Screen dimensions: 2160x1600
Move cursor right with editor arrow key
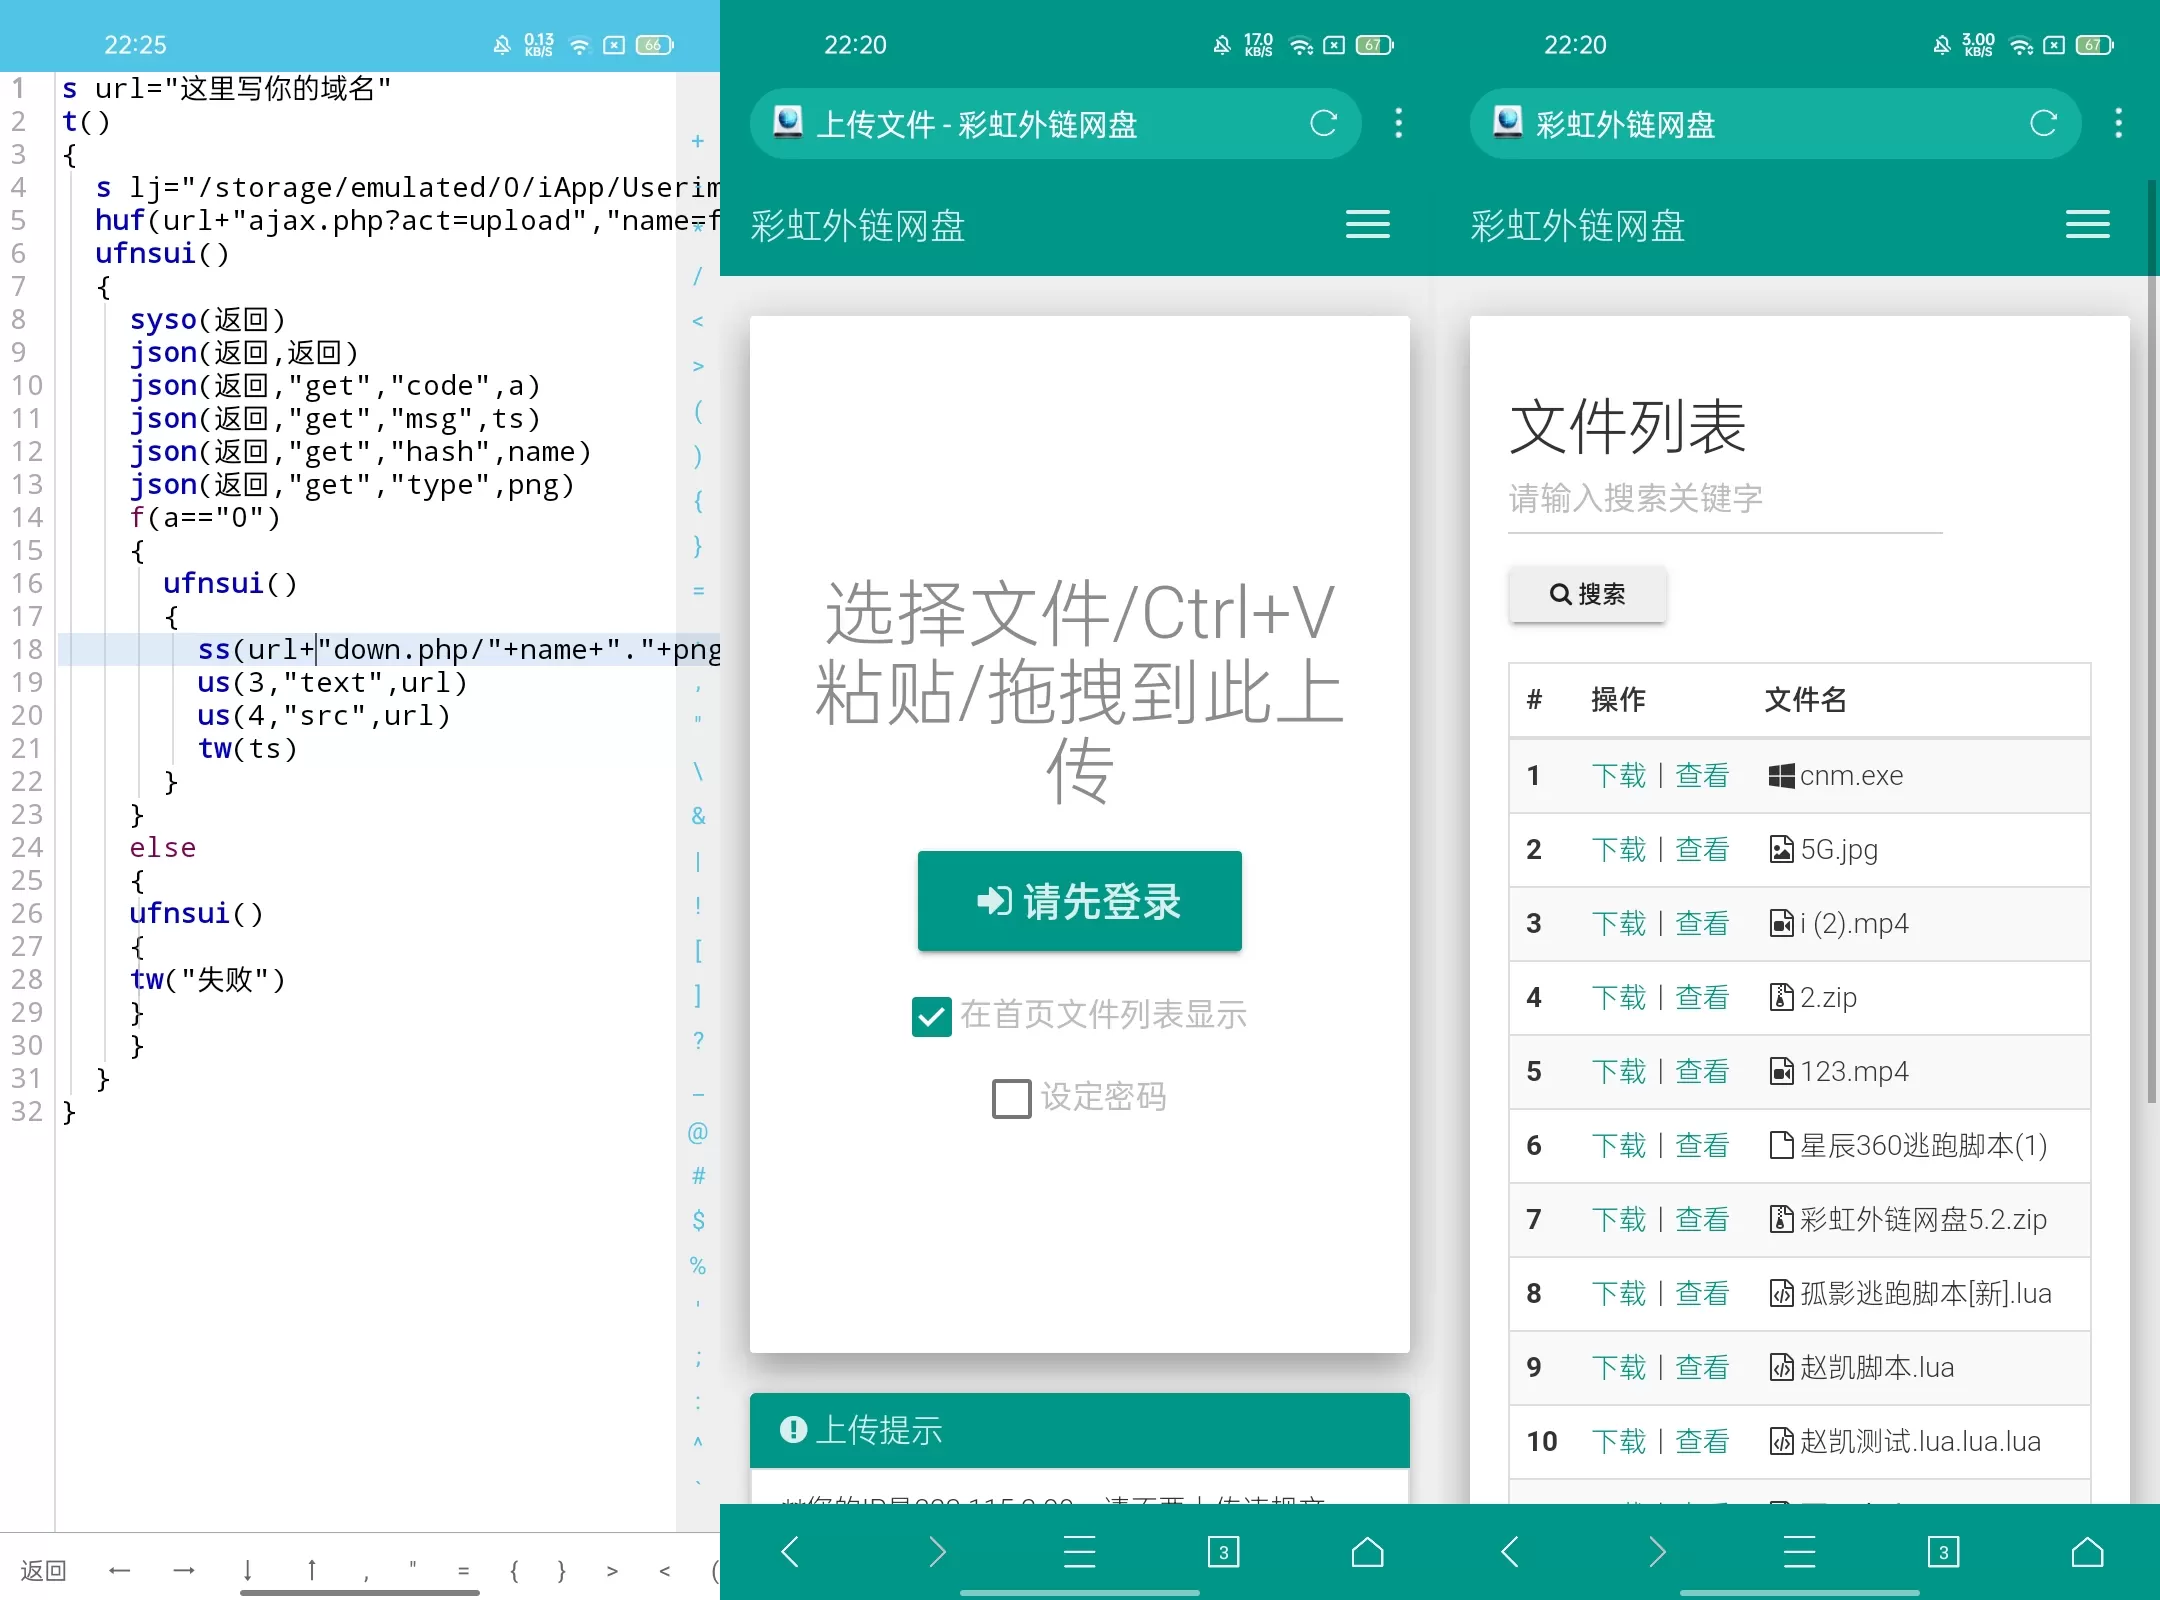click(184, 1570)
